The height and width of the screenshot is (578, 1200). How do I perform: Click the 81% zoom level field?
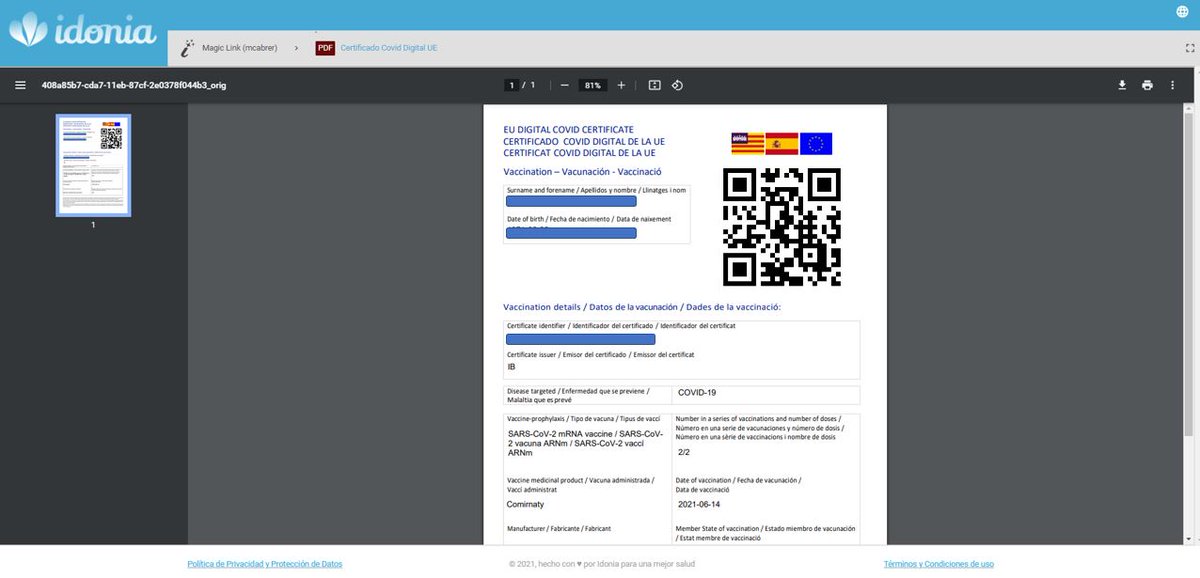(593, 85)
